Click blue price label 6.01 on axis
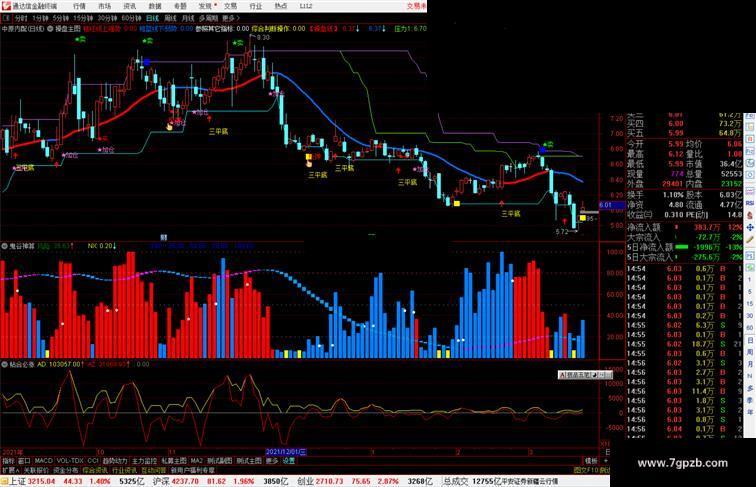 pos(612,205)
